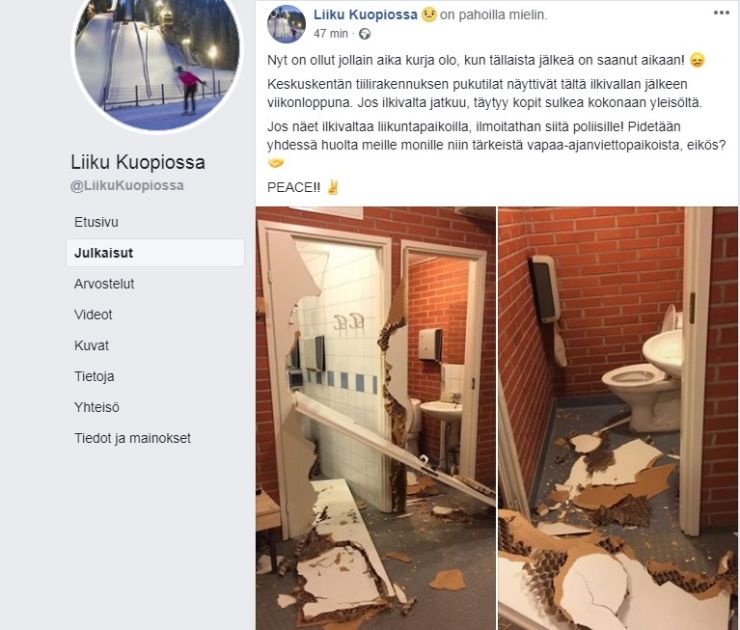Open the small Liiku Kuopiossa post avatar
This screenshot has height=630, width=740.
point(286,24)
